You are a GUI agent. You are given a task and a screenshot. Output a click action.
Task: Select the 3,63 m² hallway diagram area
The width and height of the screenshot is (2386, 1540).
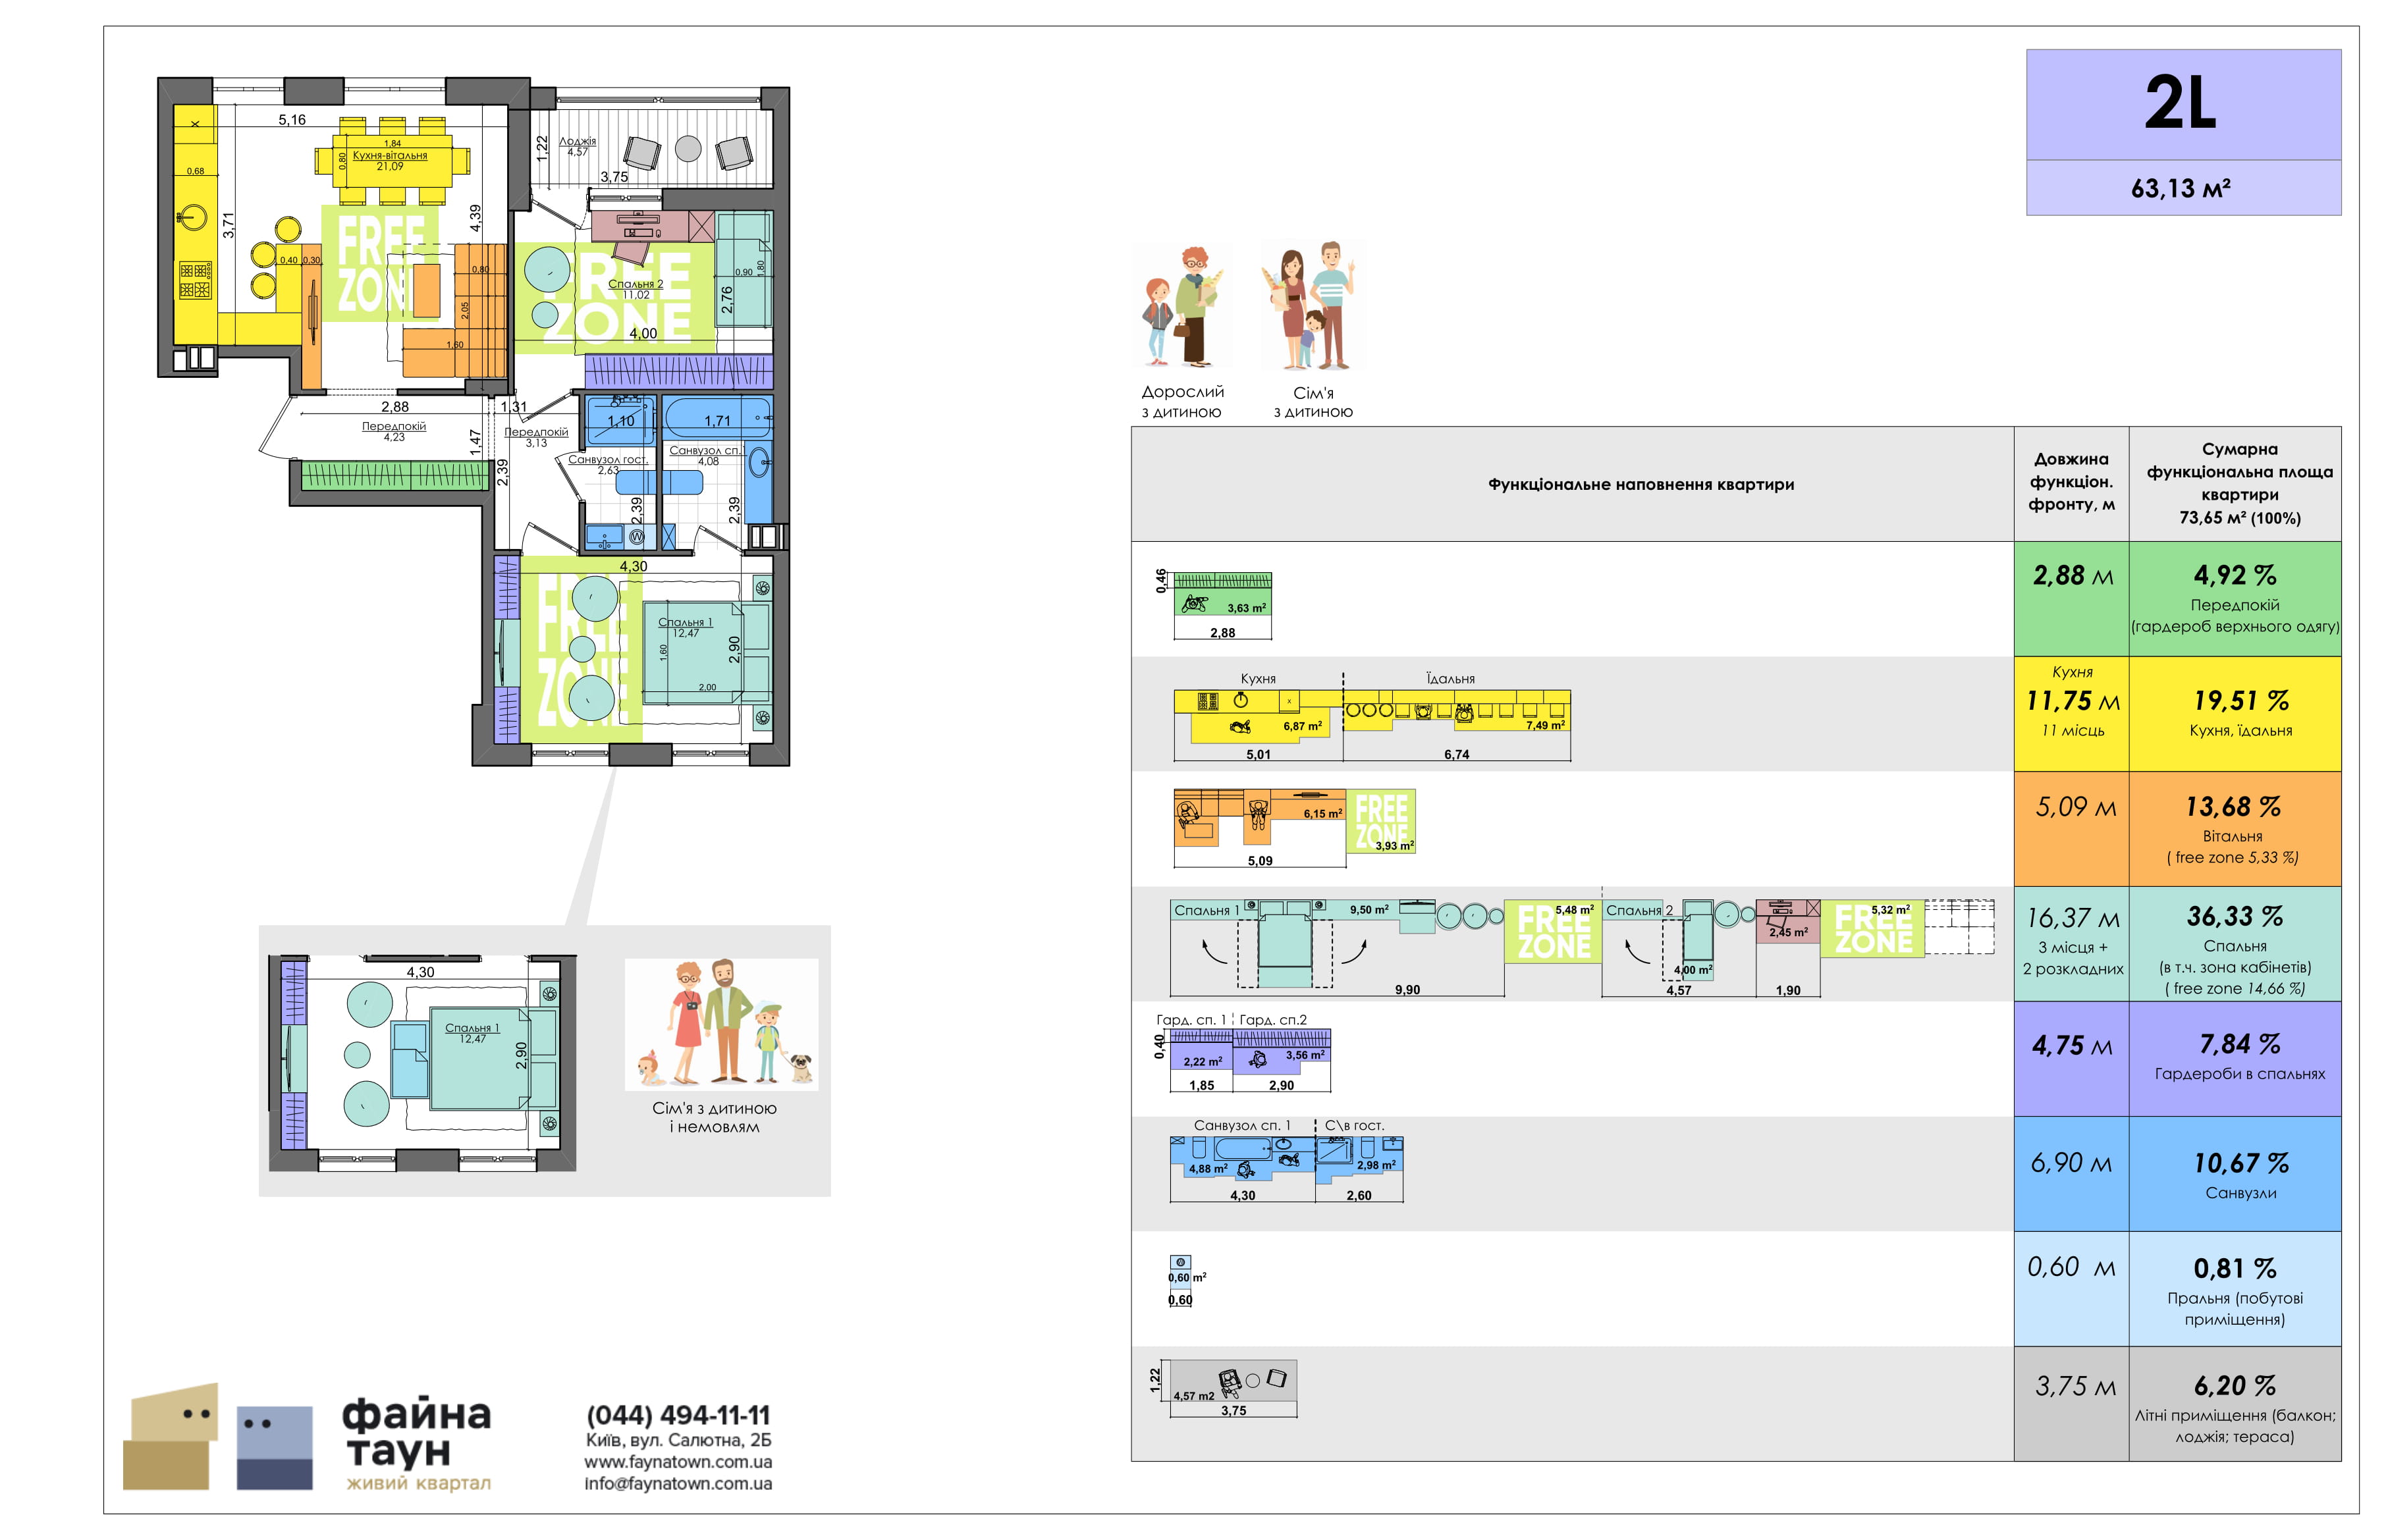pyautogui.click(x=1246, y=608)
